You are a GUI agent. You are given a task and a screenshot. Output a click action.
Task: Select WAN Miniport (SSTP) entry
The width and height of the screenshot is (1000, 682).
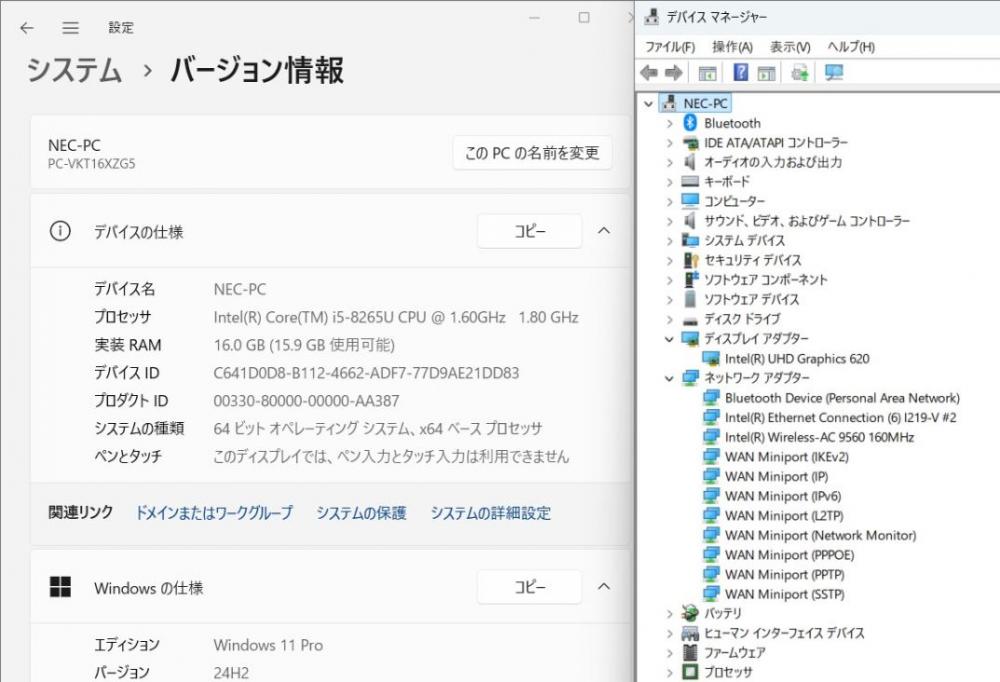(784, 594)
